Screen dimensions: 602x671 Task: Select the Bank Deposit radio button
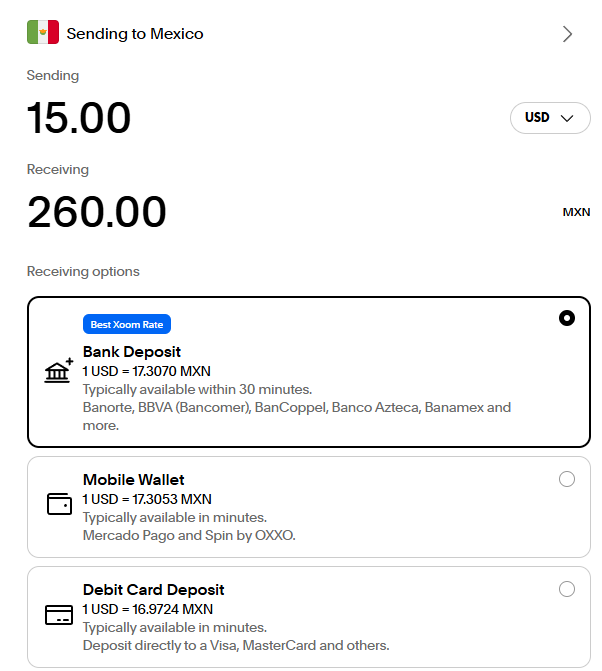pyautogui.click(x=567, y=319)
